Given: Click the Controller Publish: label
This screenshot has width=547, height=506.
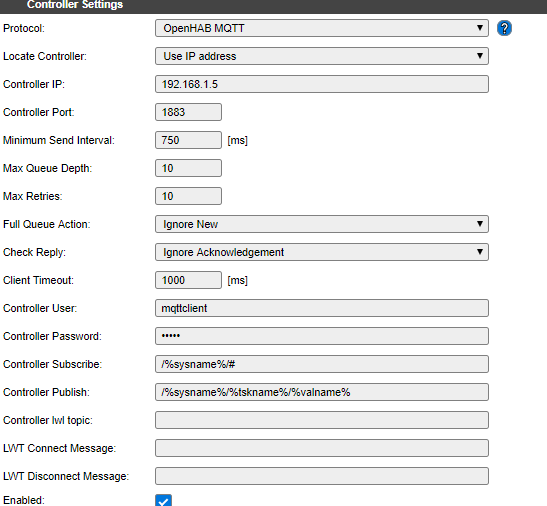Looking at the screenshot, I should pyautogui.click(x=46, y=392).
